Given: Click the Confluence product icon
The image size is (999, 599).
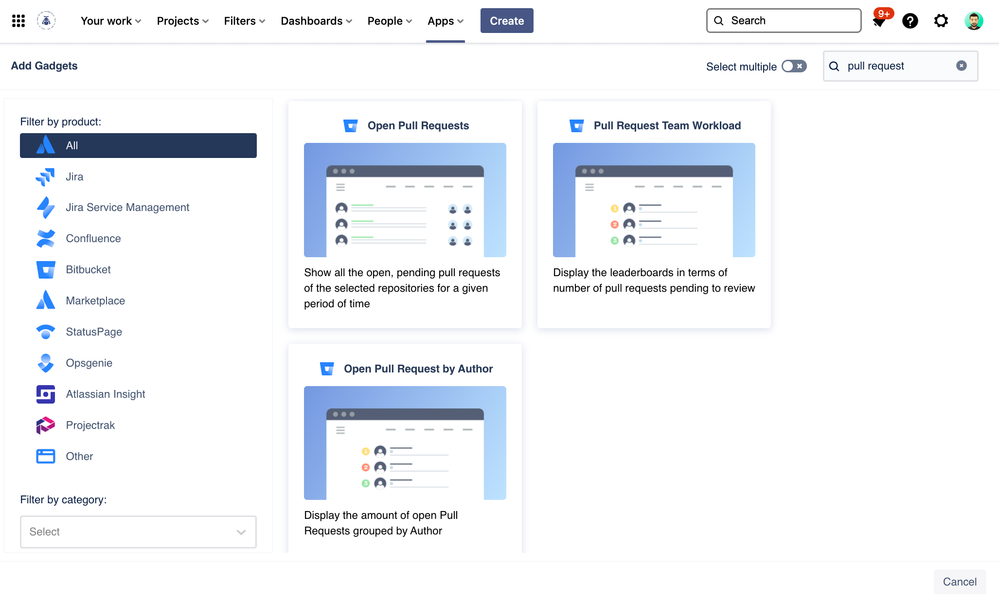Looking at the screenshot, I should tap(45, 238).
